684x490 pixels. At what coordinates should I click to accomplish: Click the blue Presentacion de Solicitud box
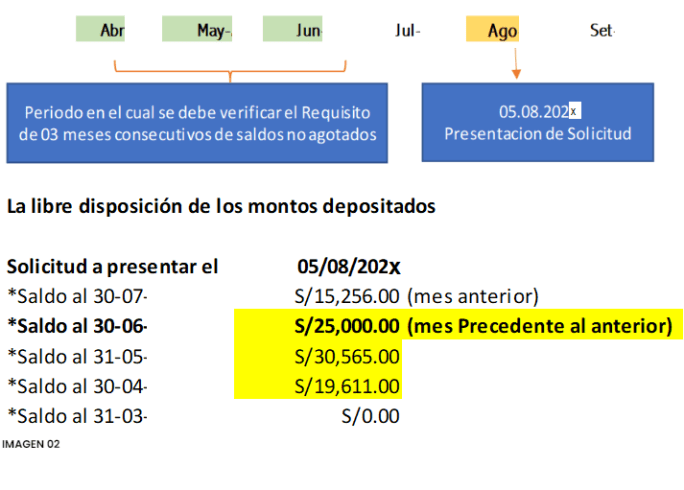tap(537, 122)
